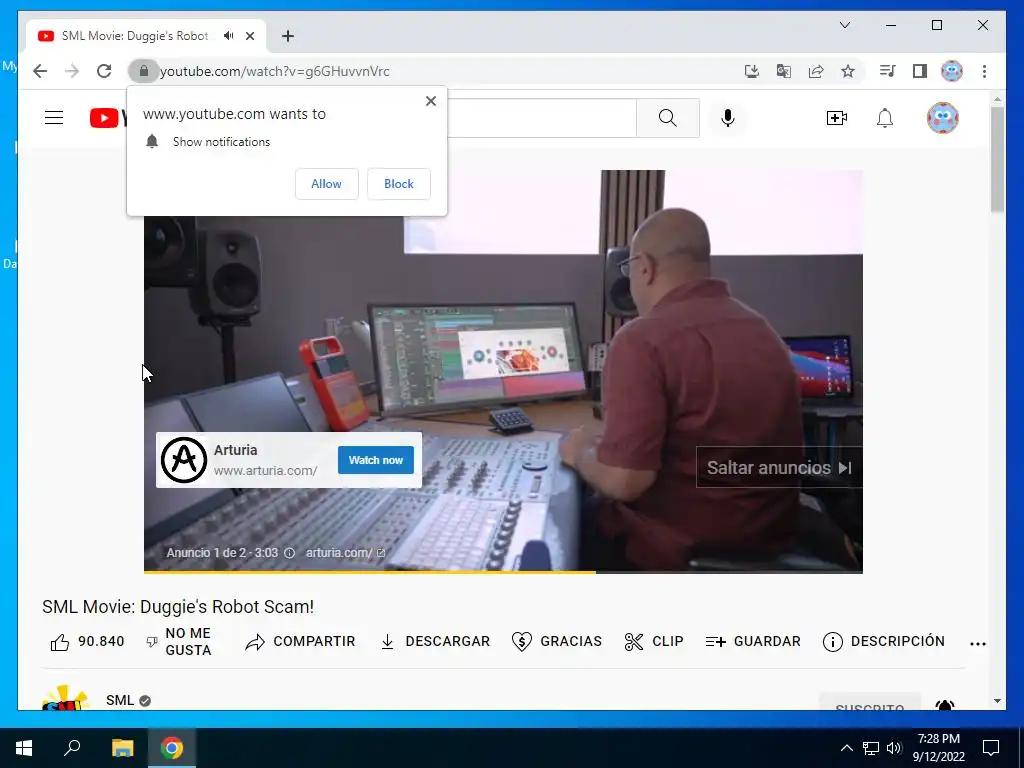Open the Windows action center
Viewport: 1024px width, 768px height.
[x=991, y=748]
